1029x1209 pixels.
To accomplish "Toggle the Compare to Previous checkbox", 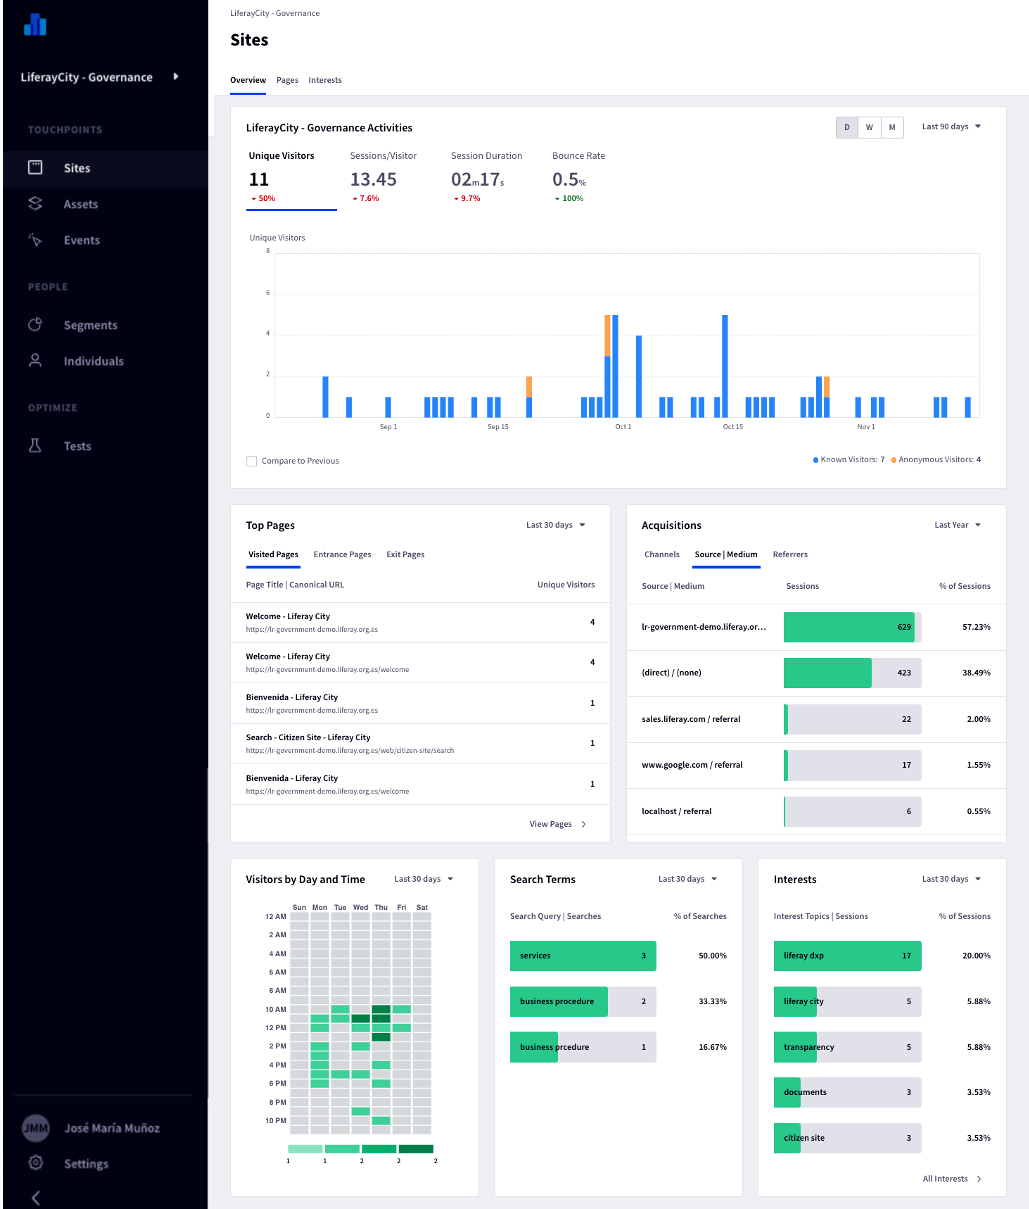I will pyautogui.click(x=252, y=461).
